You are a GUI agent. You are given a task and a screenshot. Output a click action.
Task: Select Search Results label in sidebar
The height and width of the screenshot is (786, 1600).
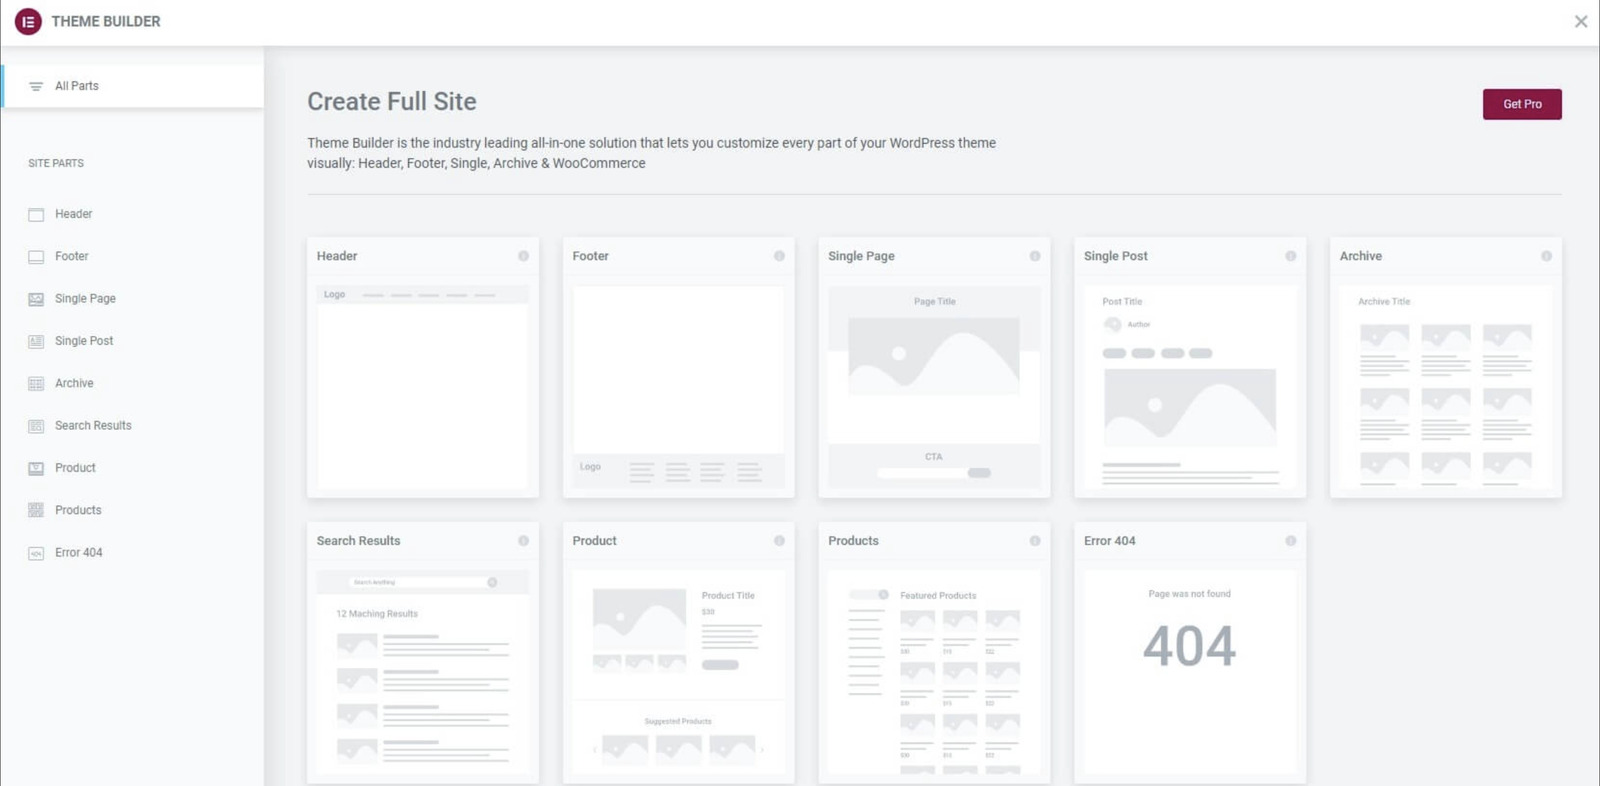tap(93, 425)
